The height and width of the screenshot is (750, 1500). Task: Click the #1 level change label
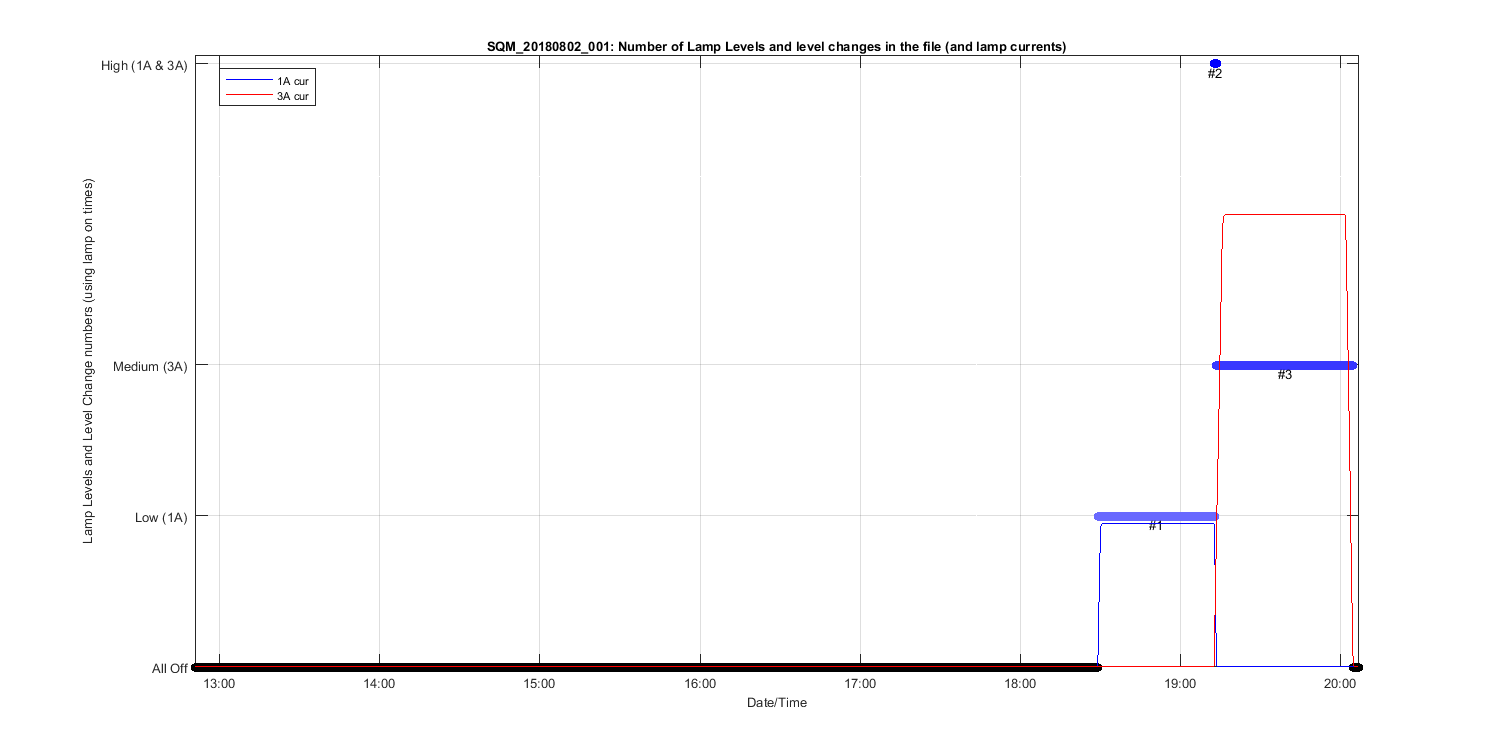[1155, 526]
